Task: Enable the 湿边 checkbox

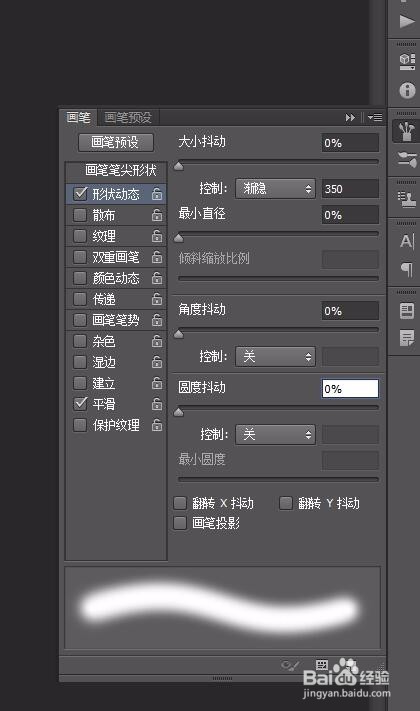Action: click(x=80, y=362)
